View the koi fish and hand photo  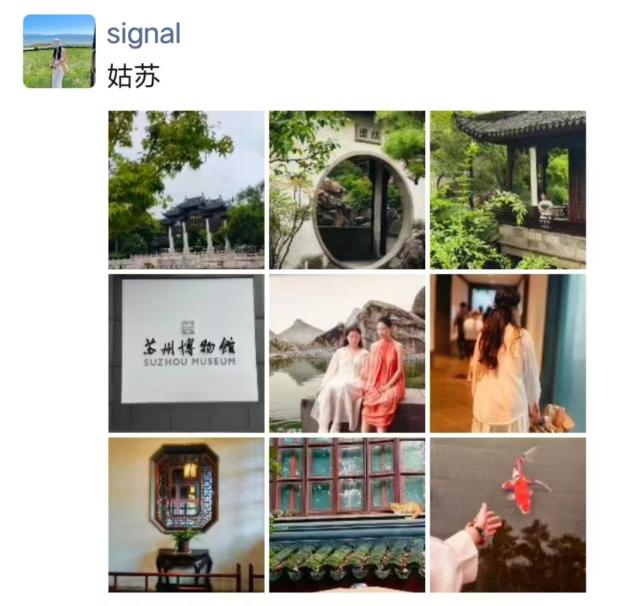pos(508,515)
